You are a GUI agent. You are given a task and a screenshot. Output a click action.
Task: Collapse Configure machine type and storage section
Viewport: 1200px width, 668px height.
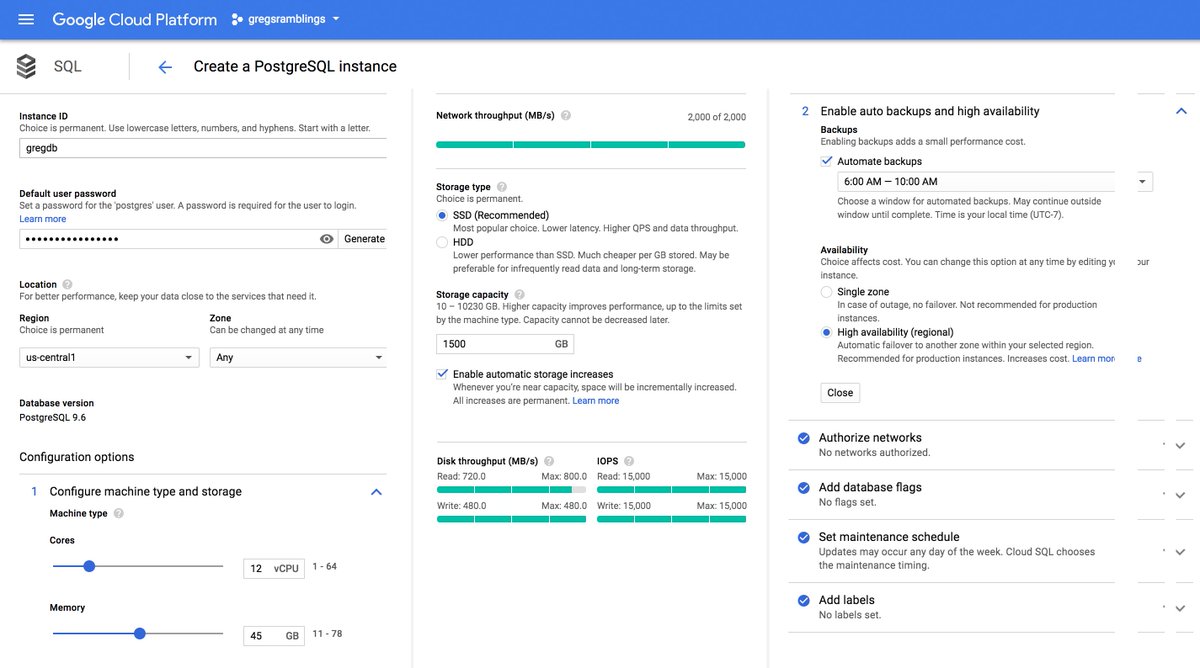click(376, 492)
